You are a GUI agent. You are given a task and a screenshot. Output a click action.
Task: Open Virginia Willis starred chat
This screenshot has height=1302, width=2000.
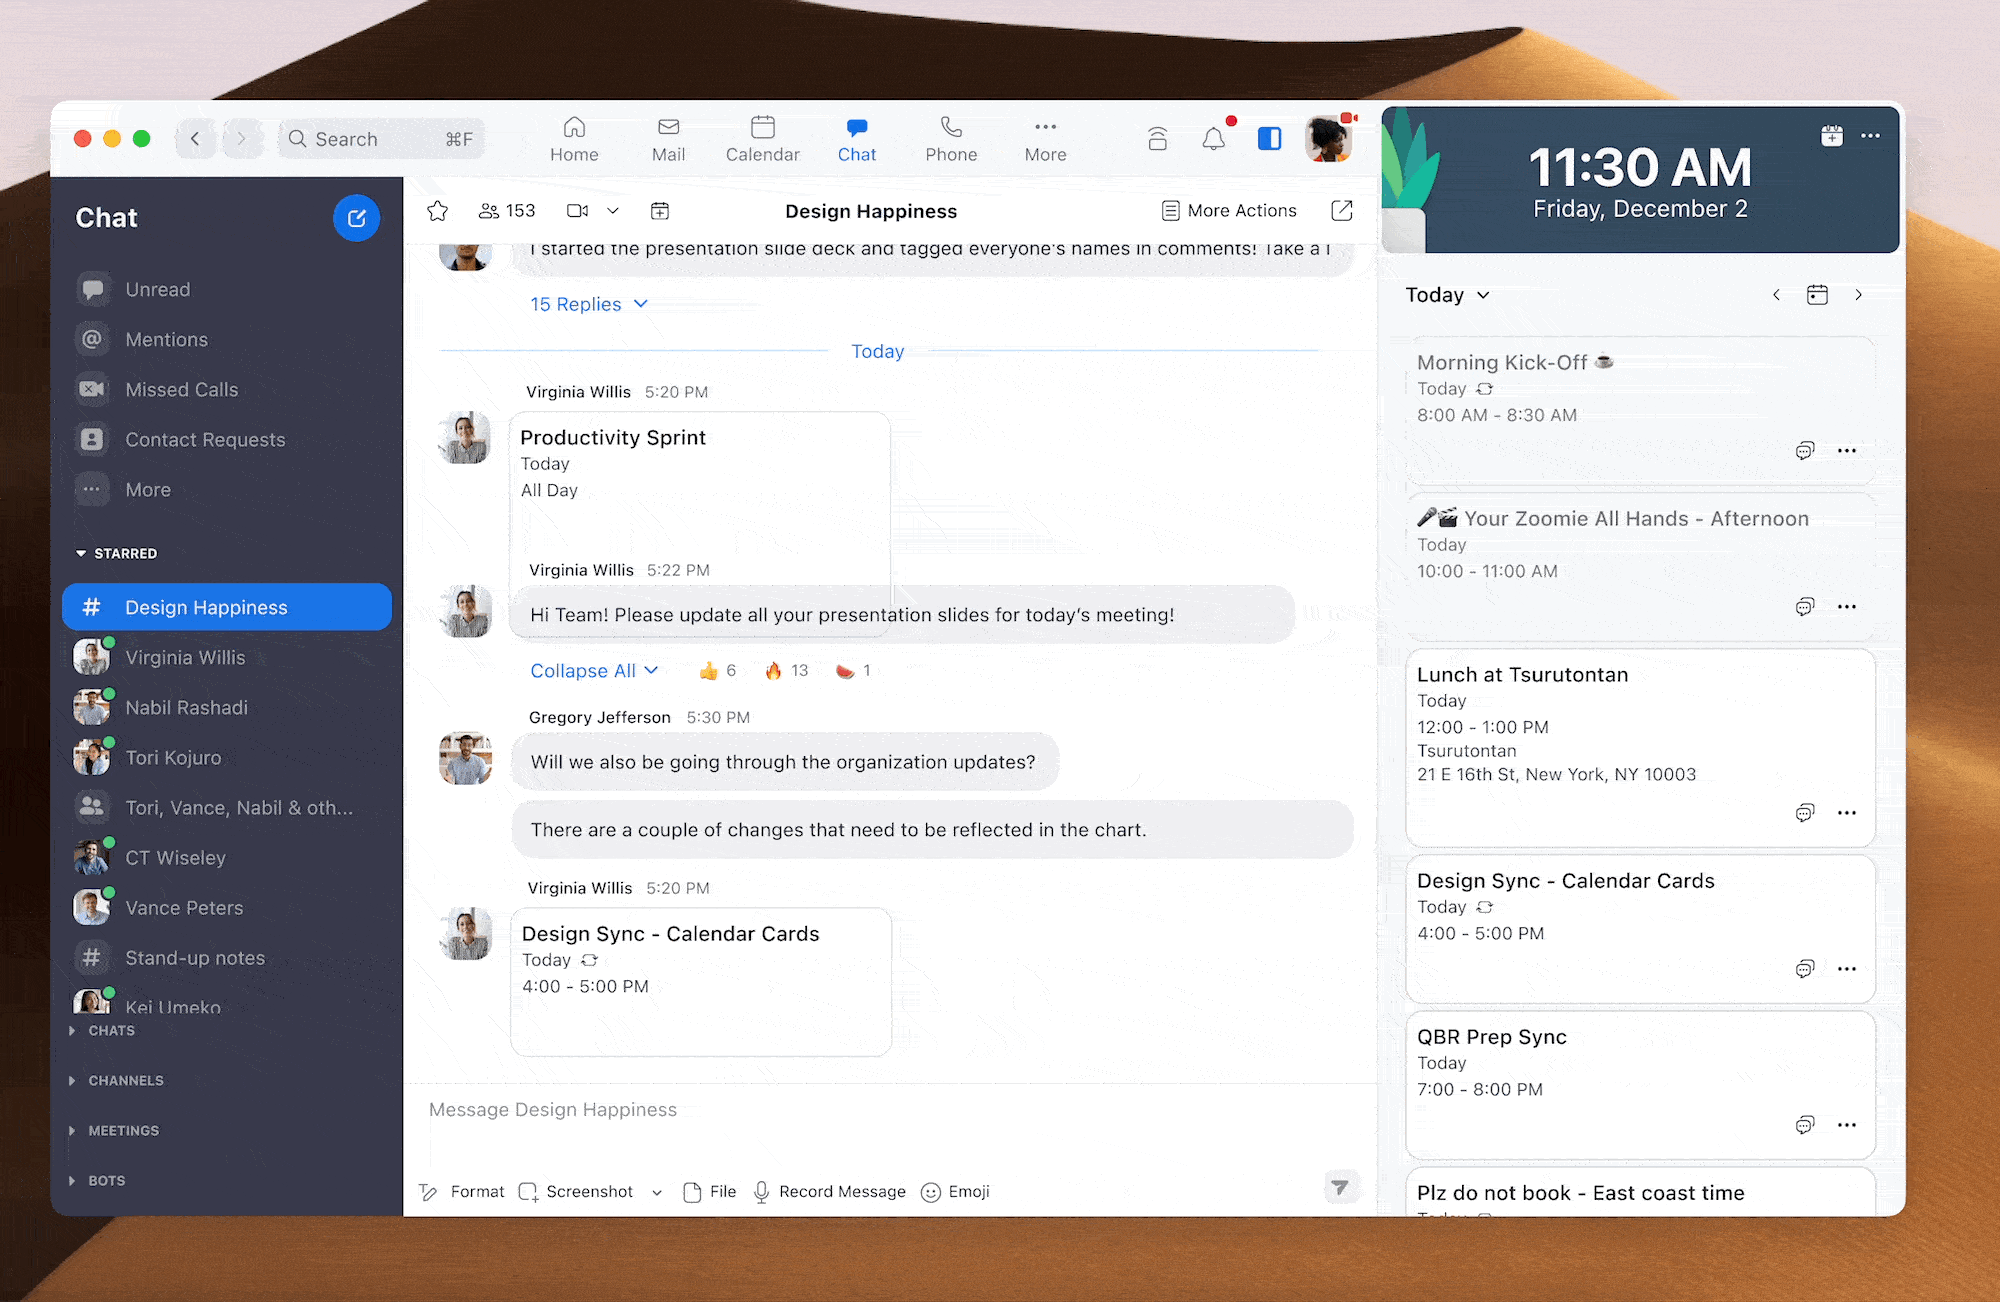tap(185, 658)
